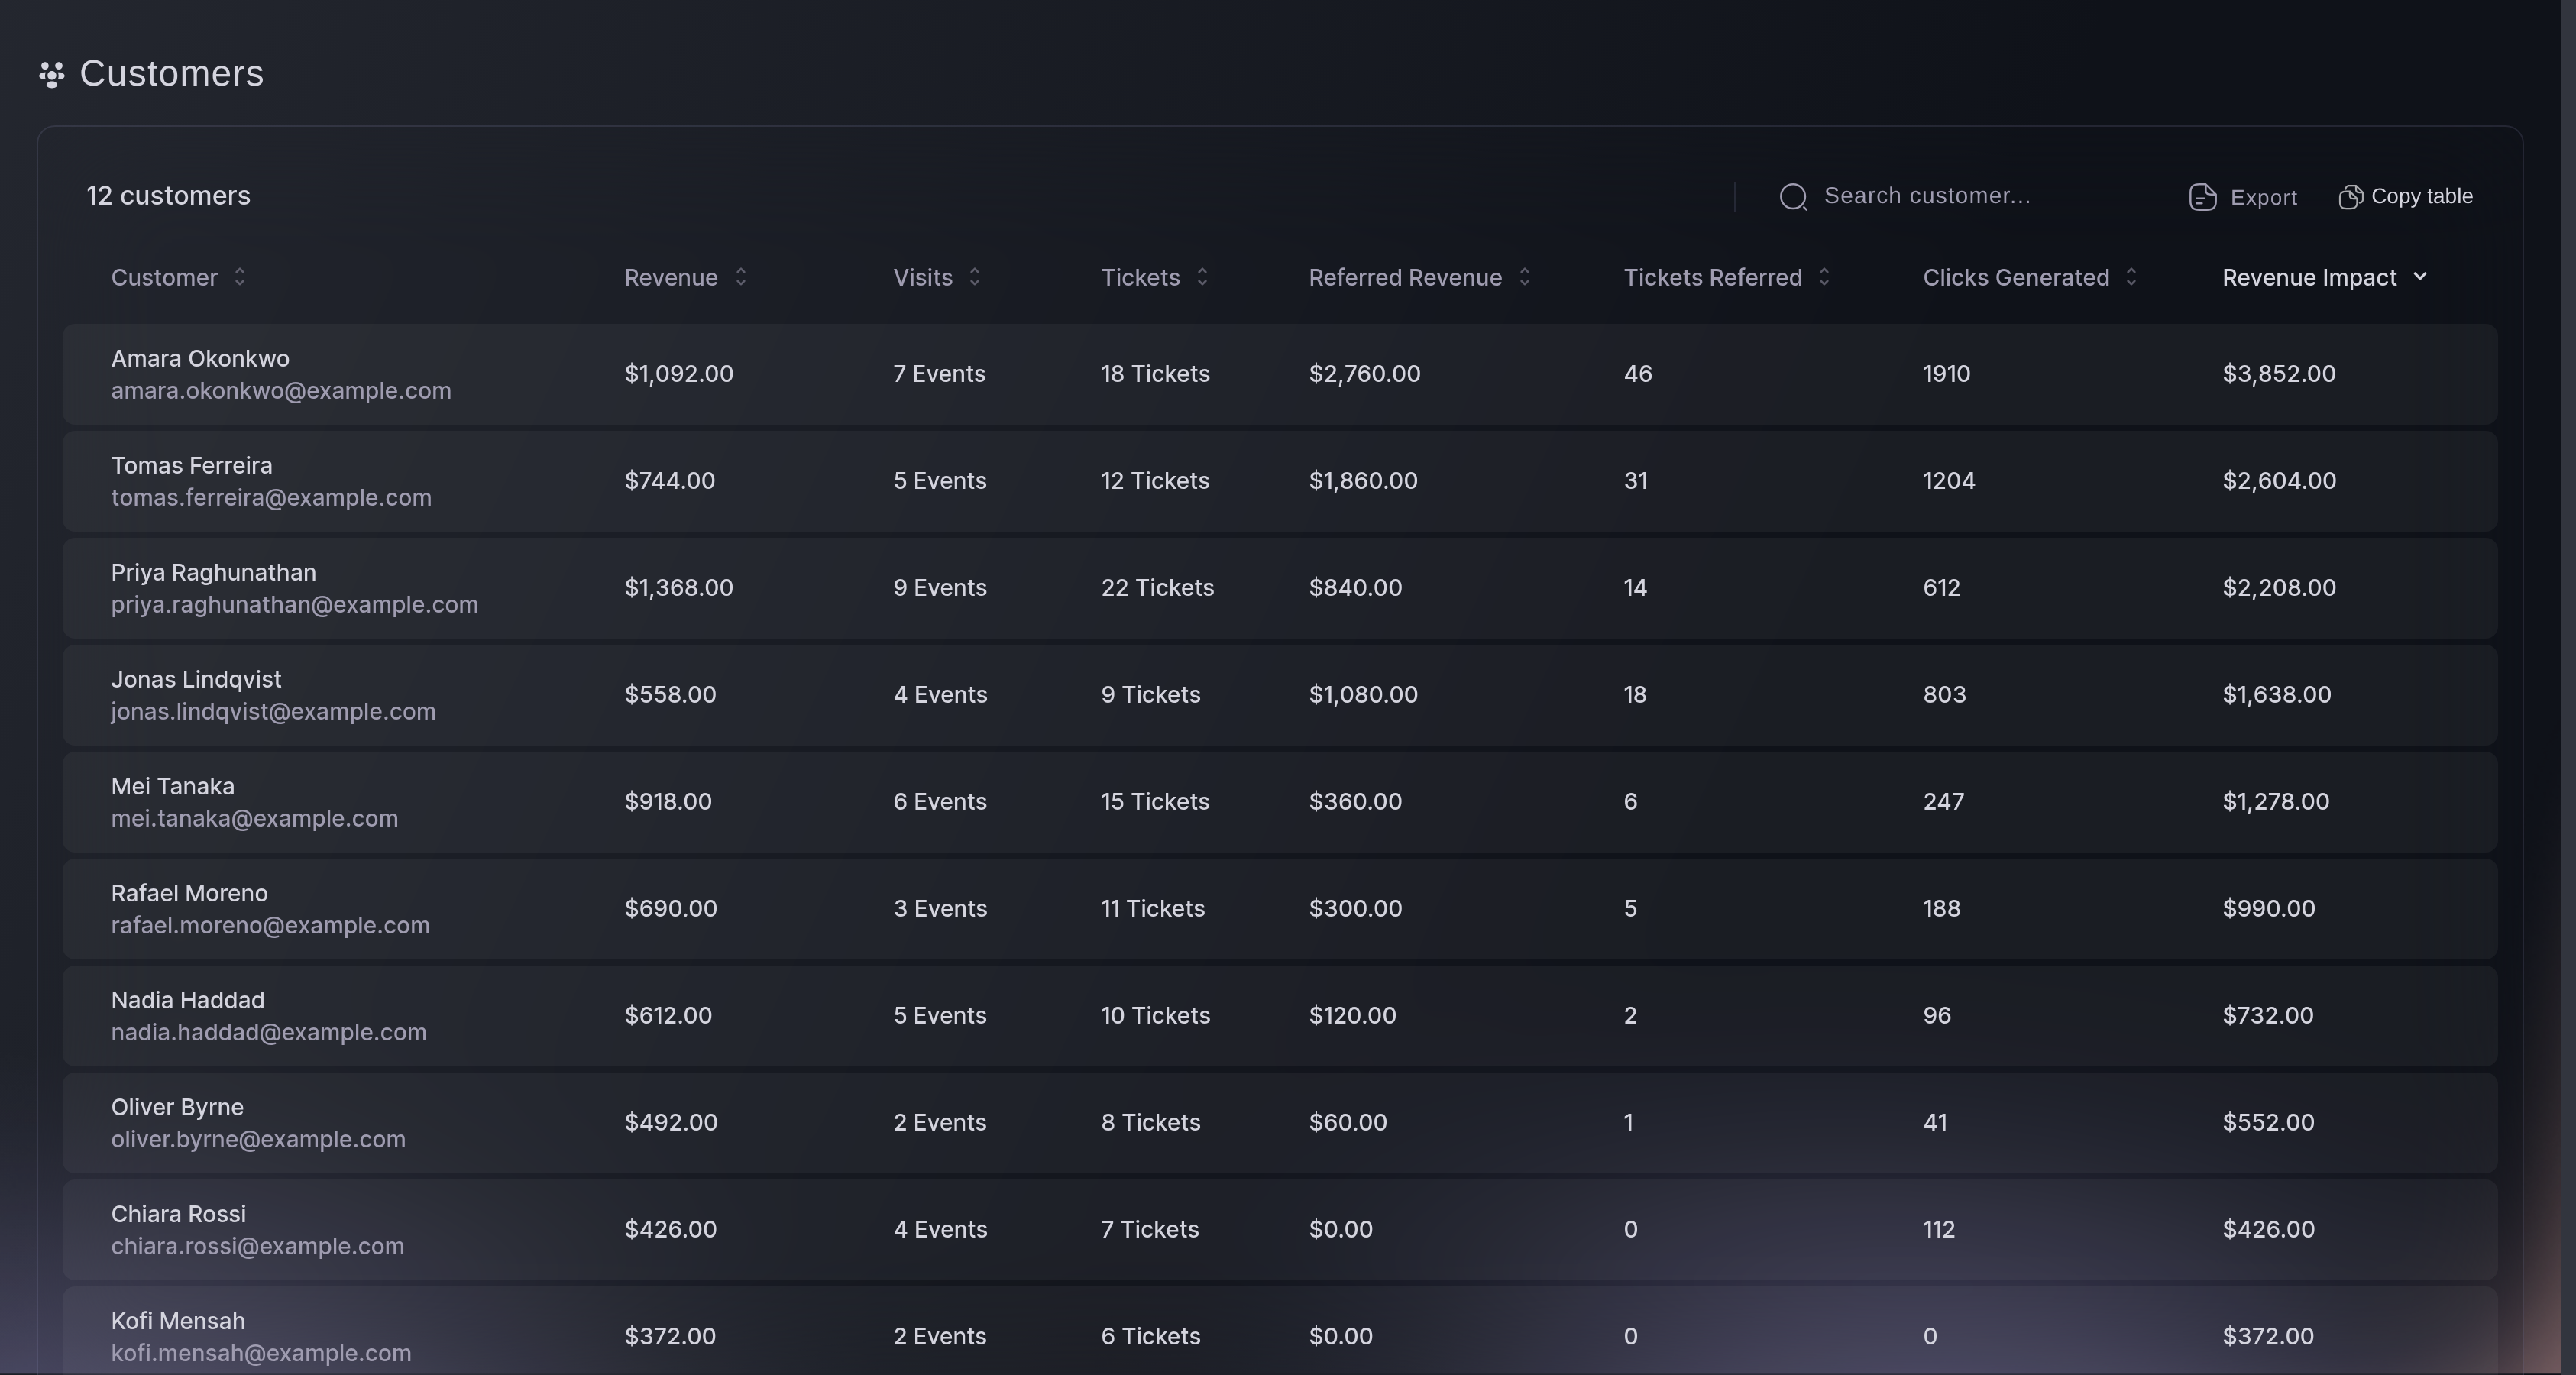Open Rafael Moreno customer row
2576x1375 pixels.
click(1280, 909)
